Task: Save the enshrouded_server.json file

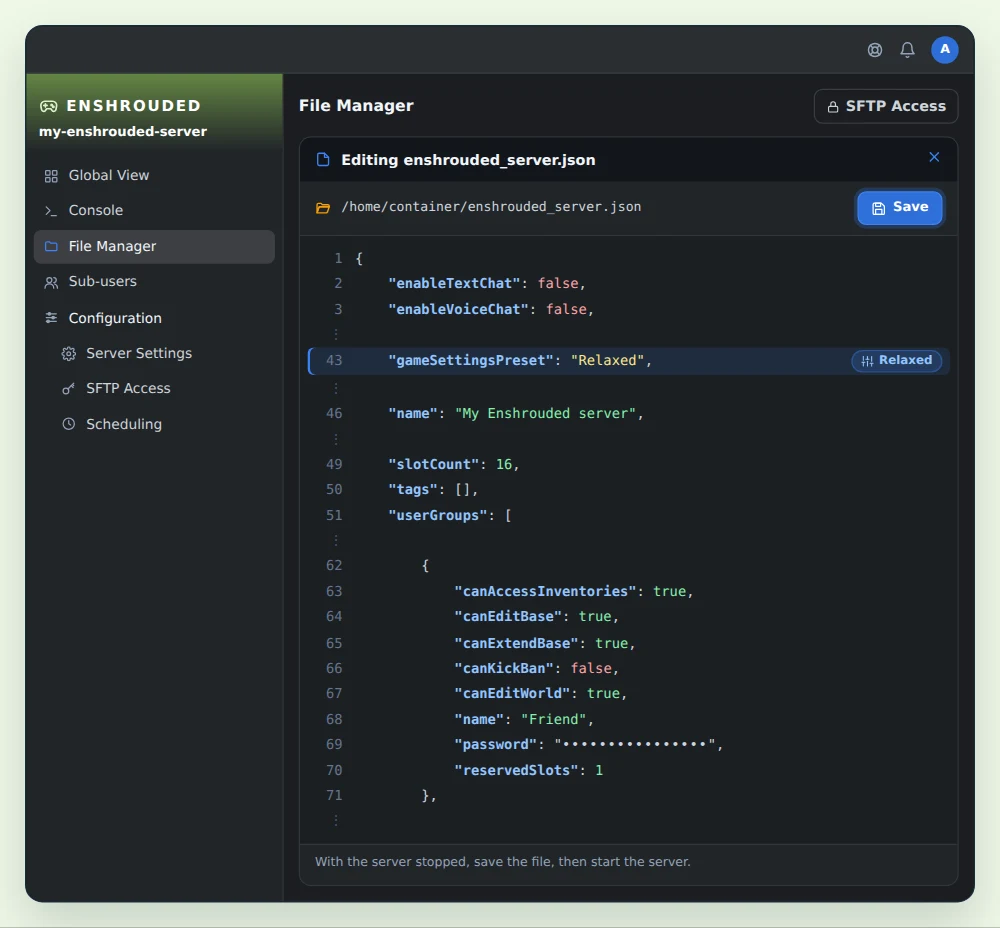Action: point(899,207)
